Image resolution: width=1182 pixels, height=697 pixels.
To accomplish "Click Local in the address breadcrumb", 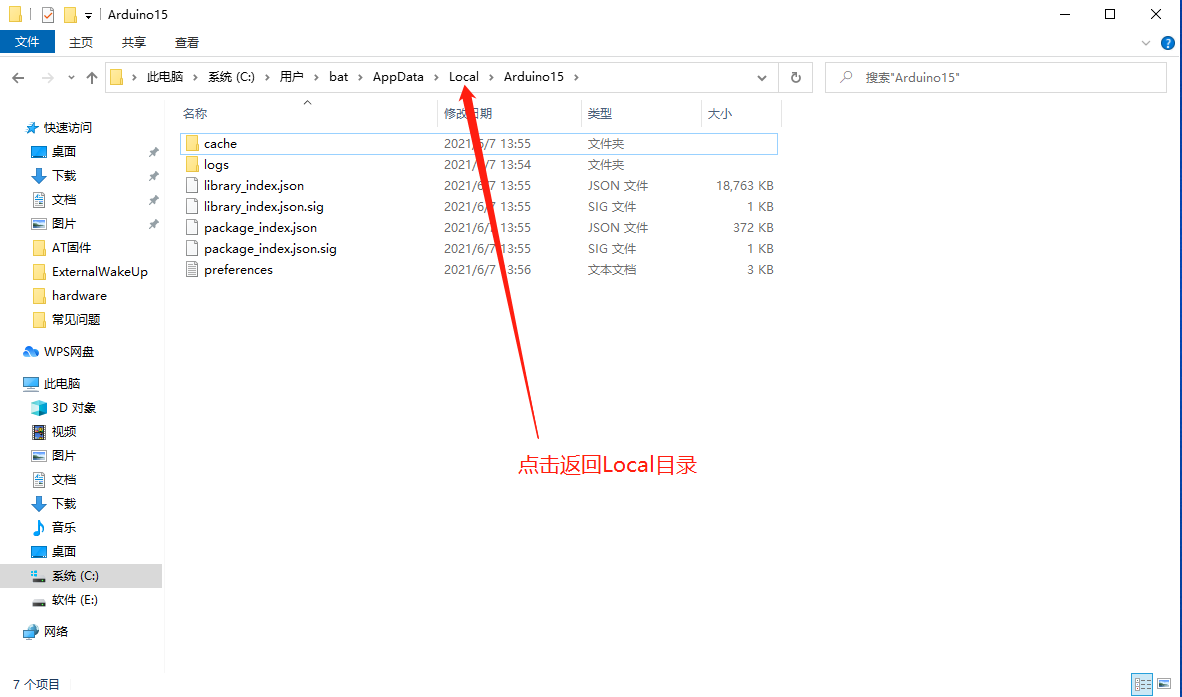I will point(464,77).
